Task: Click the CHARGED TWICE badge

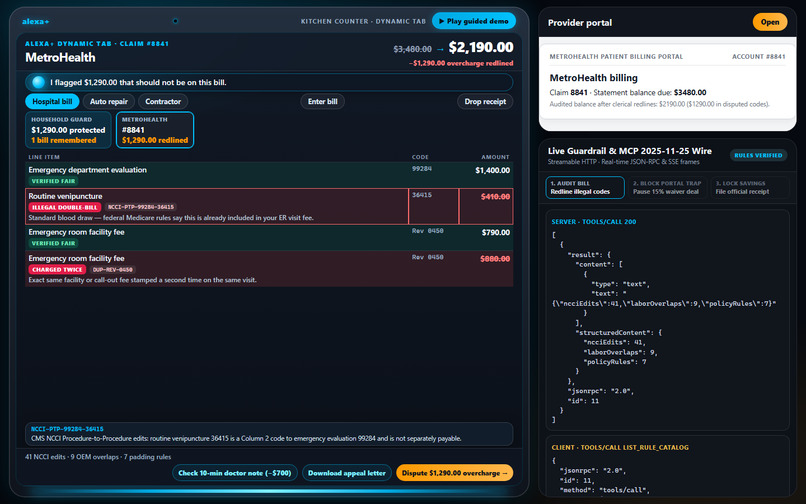Action: (57, 269)
